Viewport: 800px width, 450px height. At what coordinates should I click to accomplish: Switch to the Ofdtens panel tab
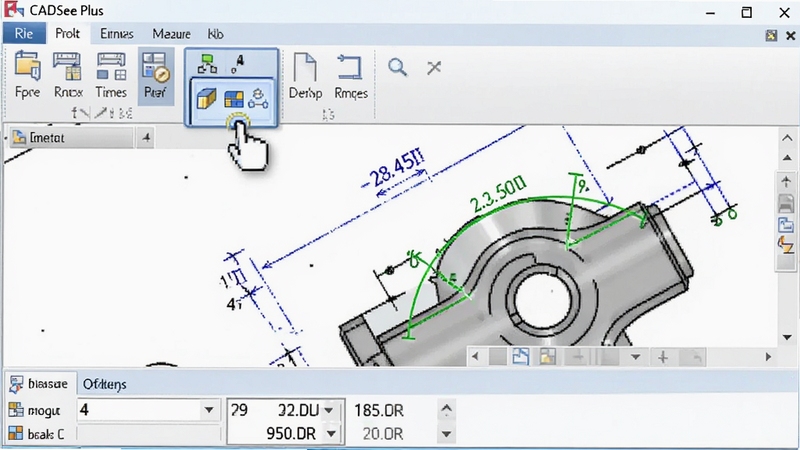coord(105,384)
